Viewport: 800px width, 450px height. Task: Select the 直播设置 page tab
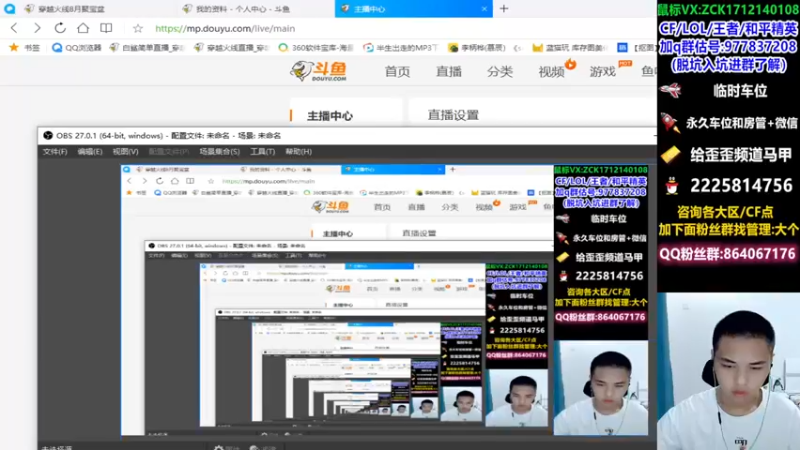tap(453, 115)
